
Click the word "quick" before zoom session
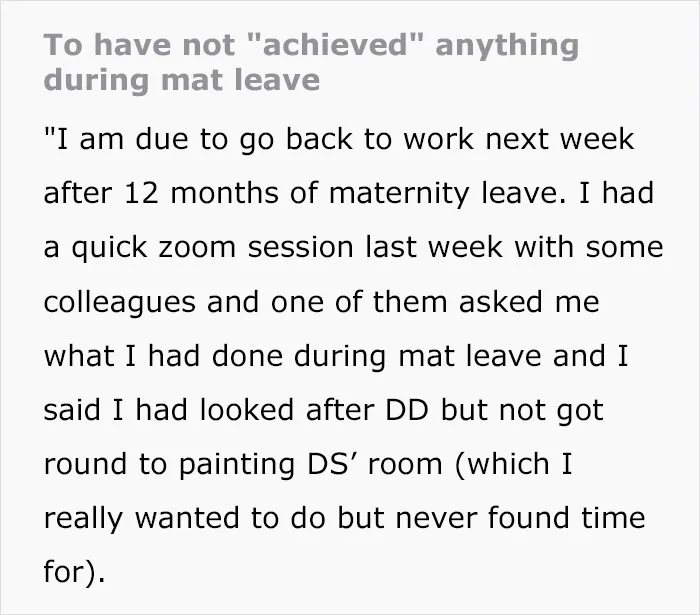(x=109, y=249)
